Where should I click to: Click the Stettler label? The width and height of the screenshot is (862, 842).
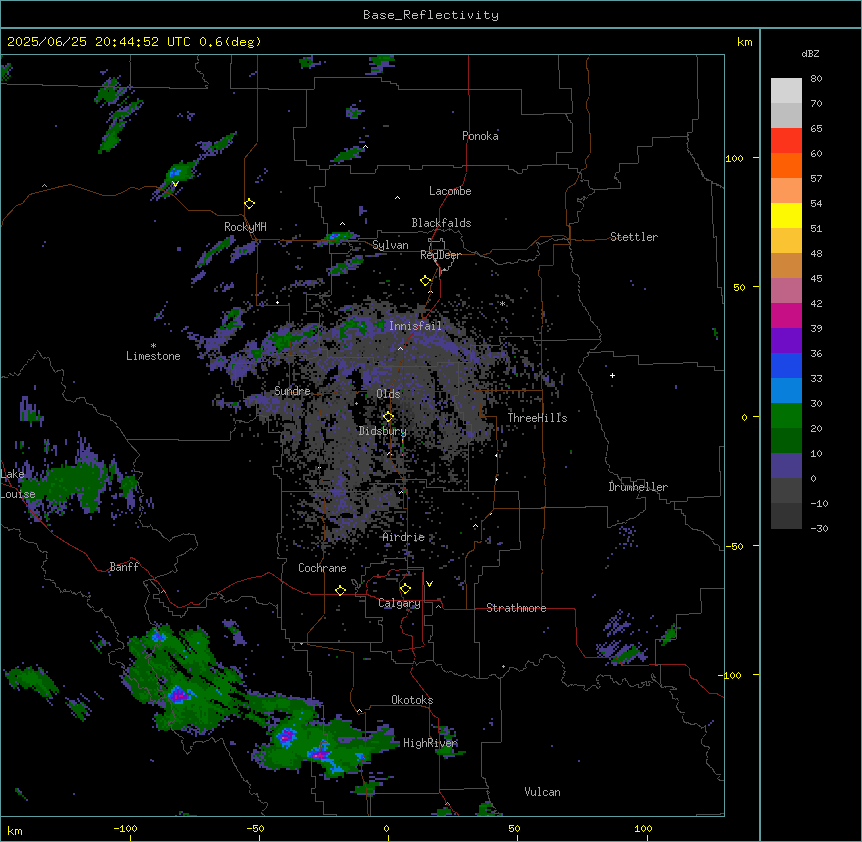coord(634,237)
